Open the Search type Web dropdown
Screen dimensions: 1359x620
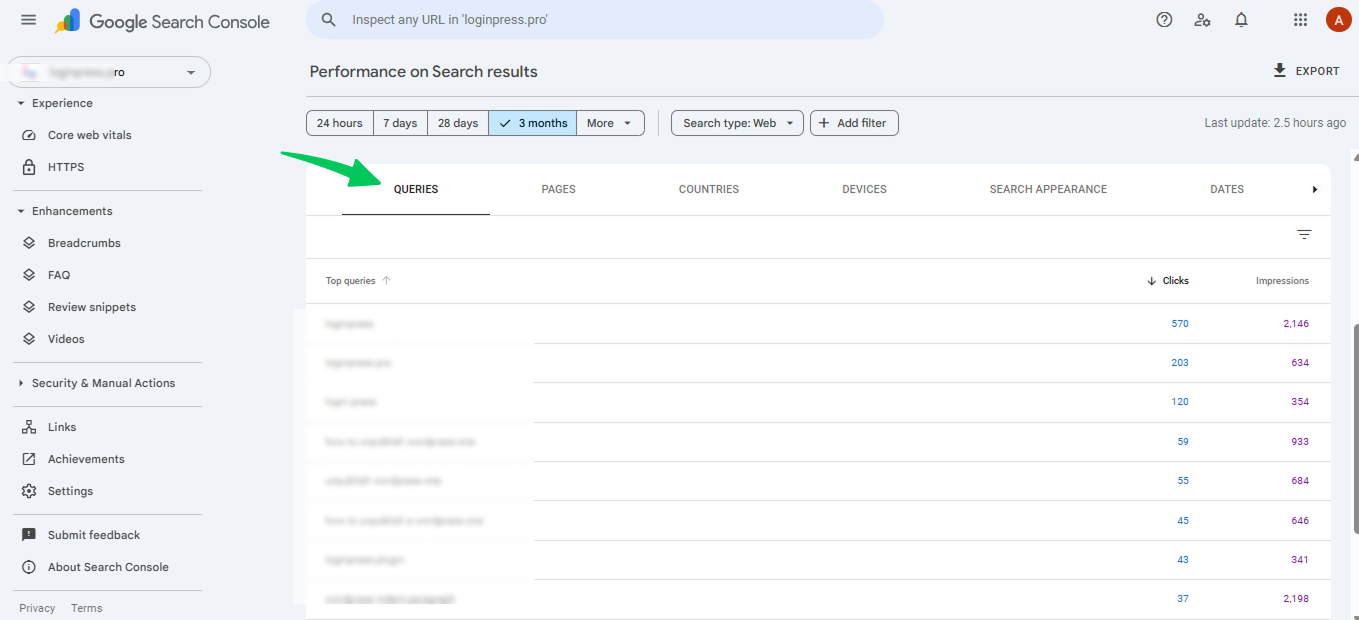pos(737,122)
